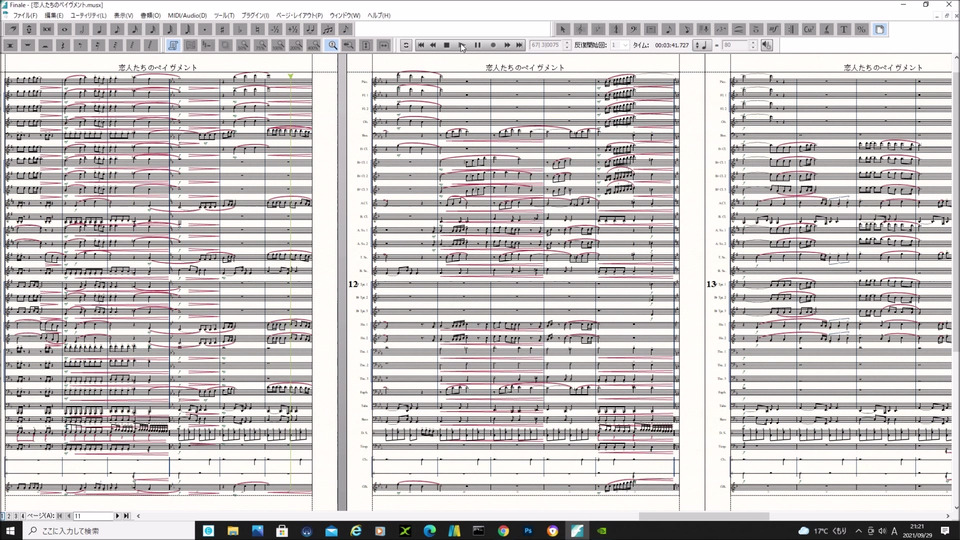Open the playback settings speaker icon

[767, 45]
